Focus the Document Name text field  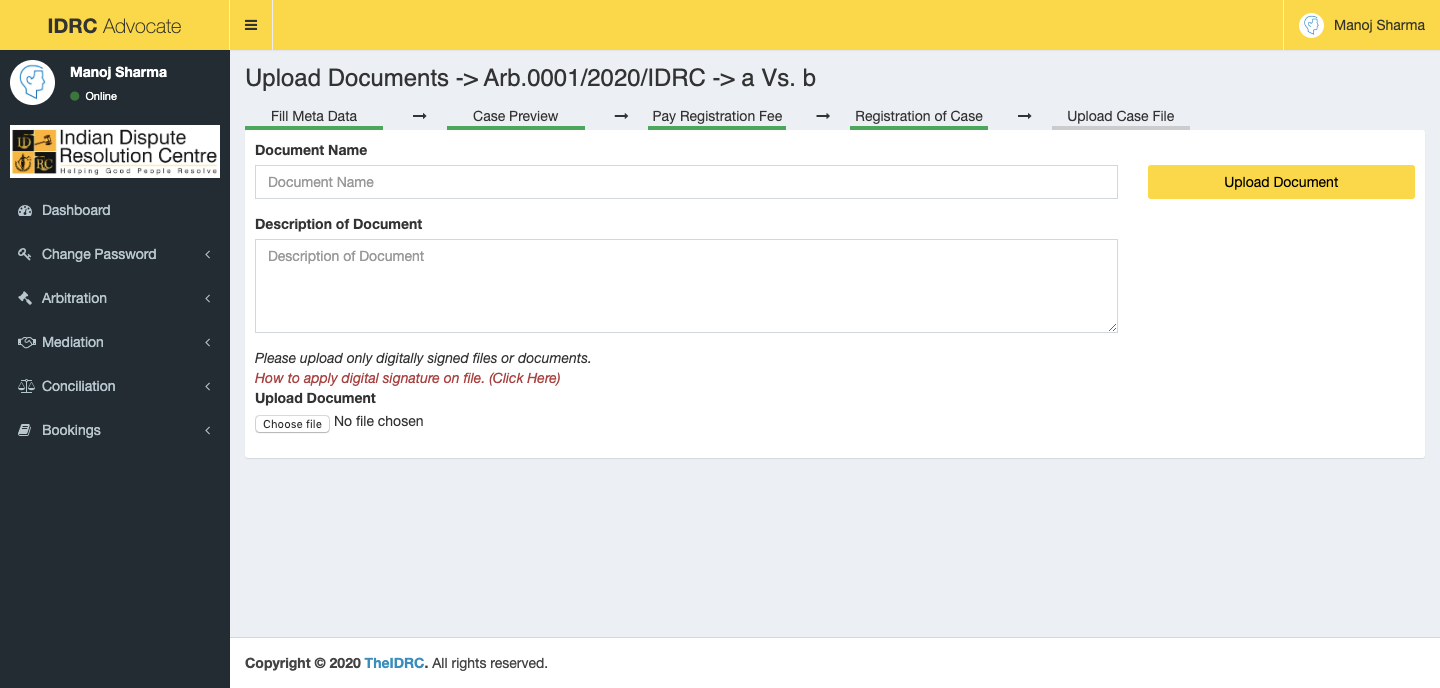pyautogui.click(x=686, y=182)
